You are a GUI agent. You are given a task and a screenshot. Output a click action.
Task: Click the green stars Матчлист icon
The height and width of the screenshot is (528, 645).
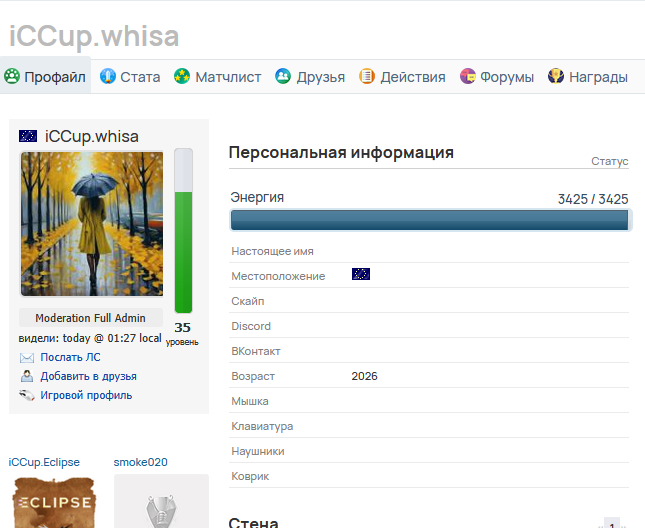click(182, 76)
